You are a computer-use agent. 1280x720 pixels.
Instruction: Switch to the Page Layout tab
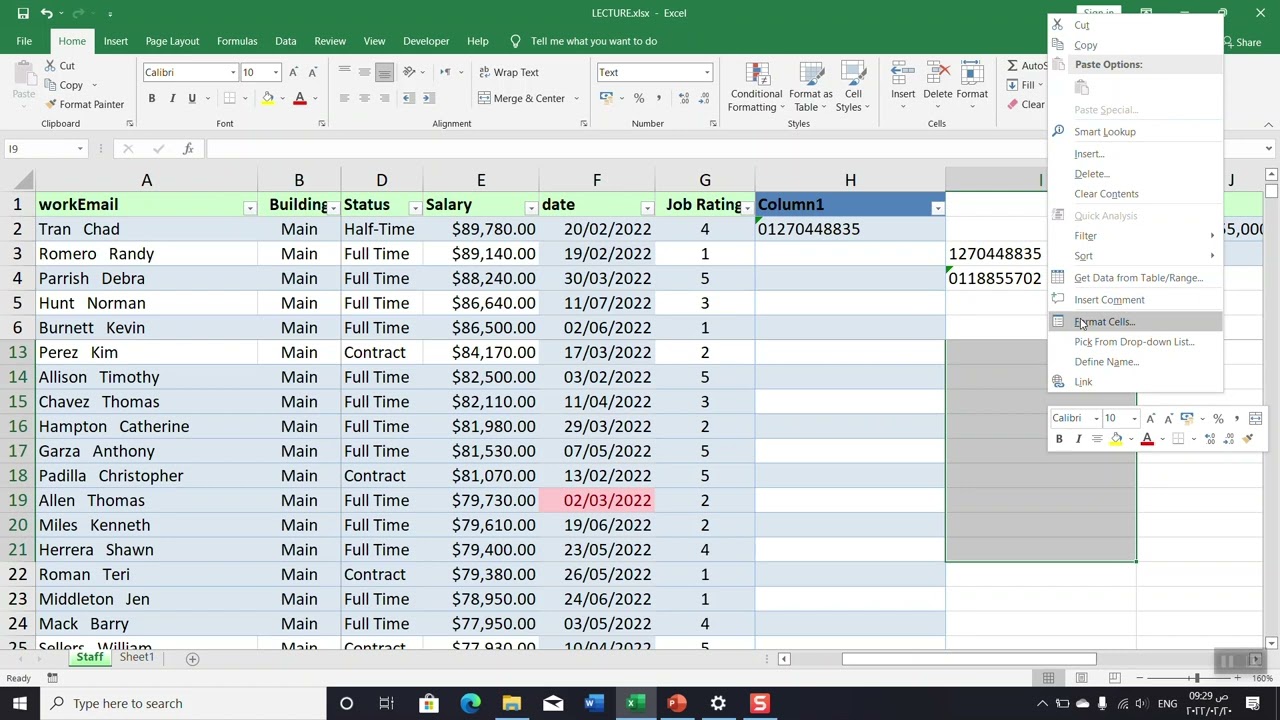click(172, 41)
